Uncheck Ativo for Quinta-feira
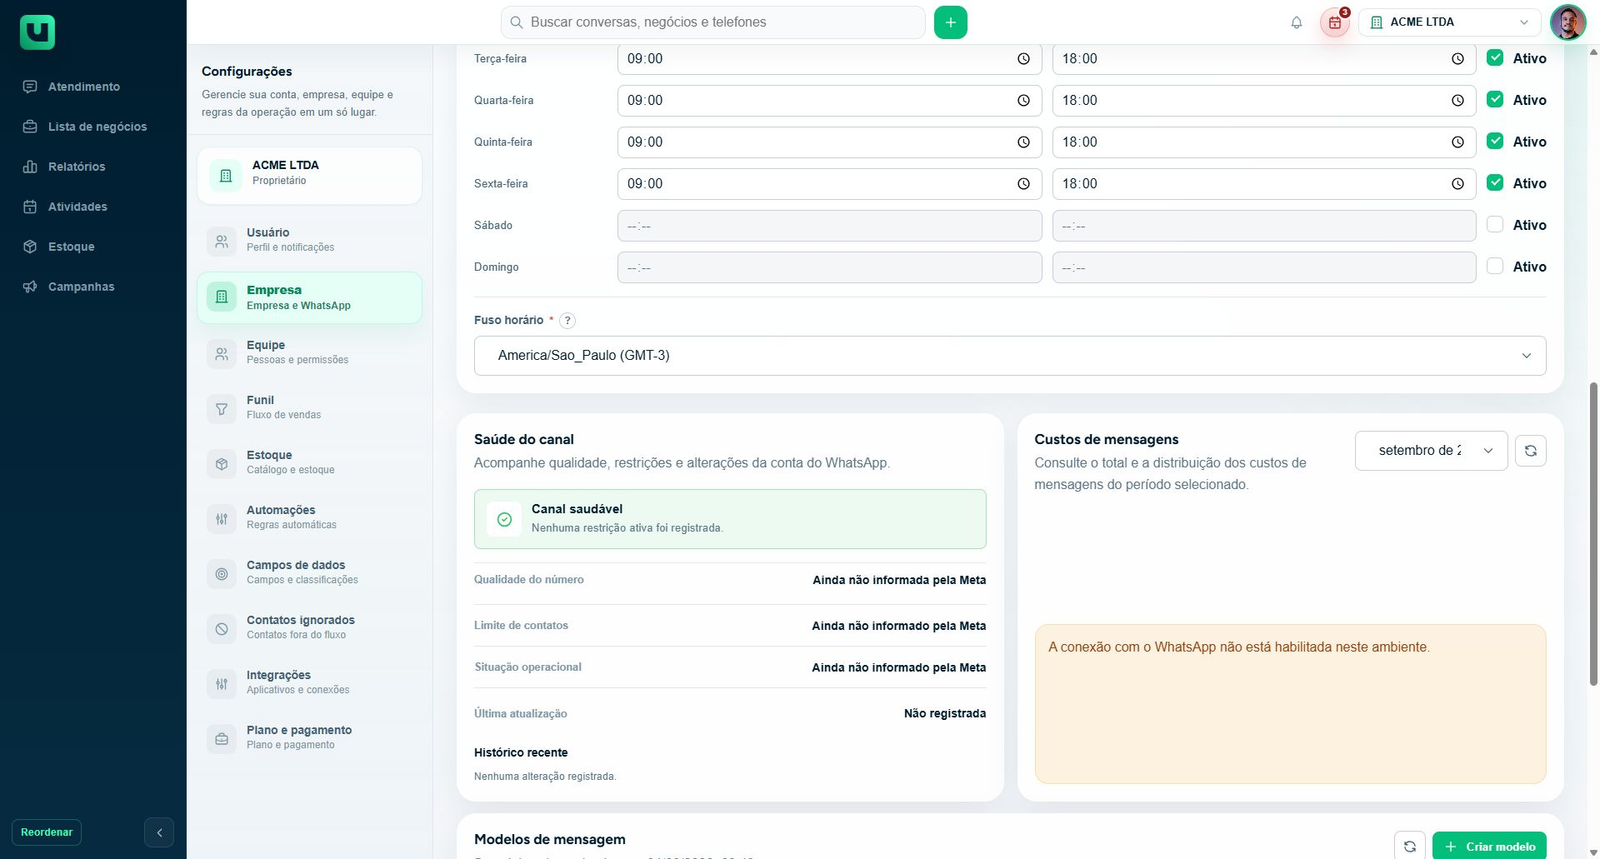The width and height of the screenshot is (1600, 859). click(1495, 142)
